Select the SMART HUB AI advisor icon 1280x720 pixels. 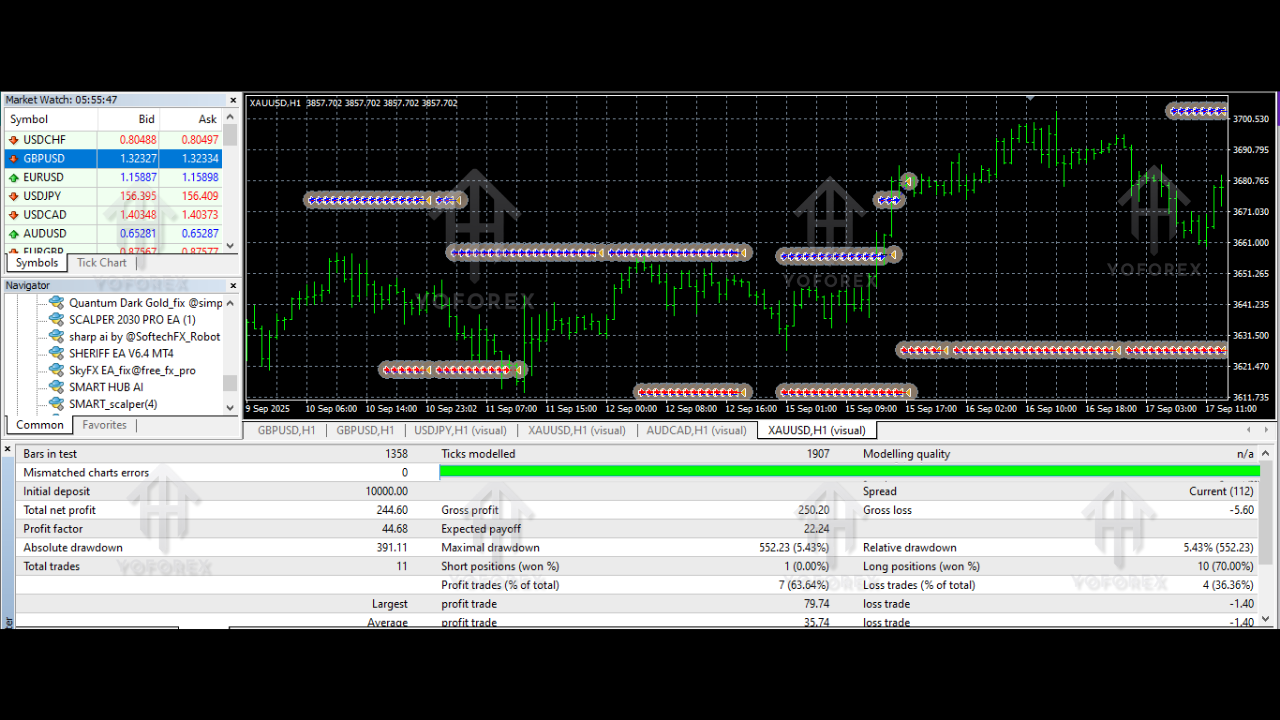point(57,388)
